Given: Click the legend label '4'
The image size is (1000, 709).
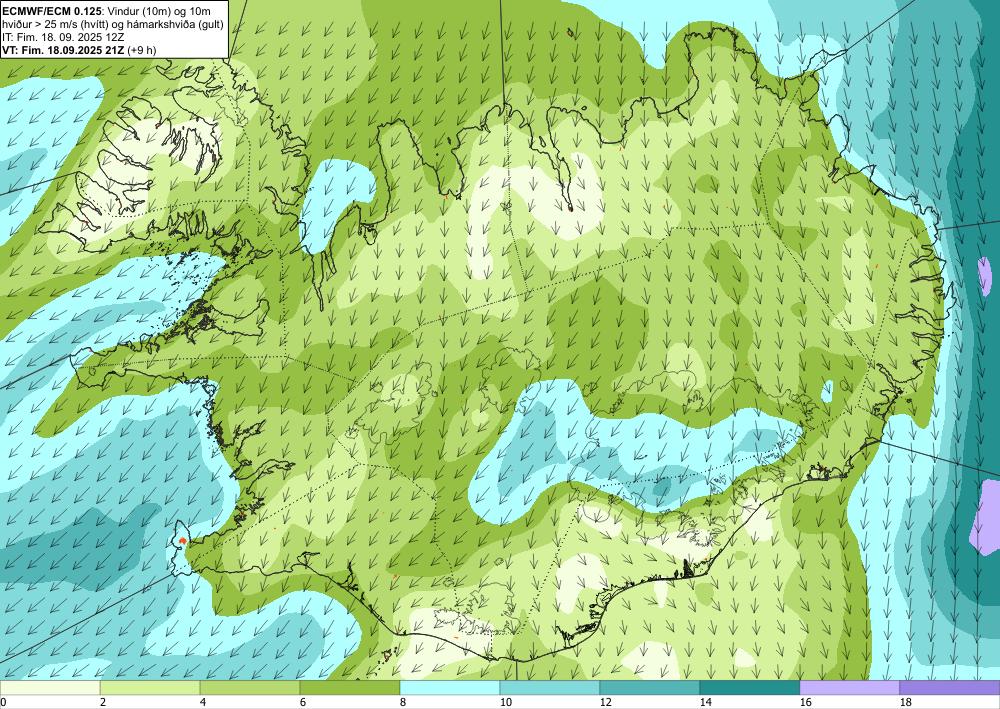Looking at the screenshot, I should 203,702.
